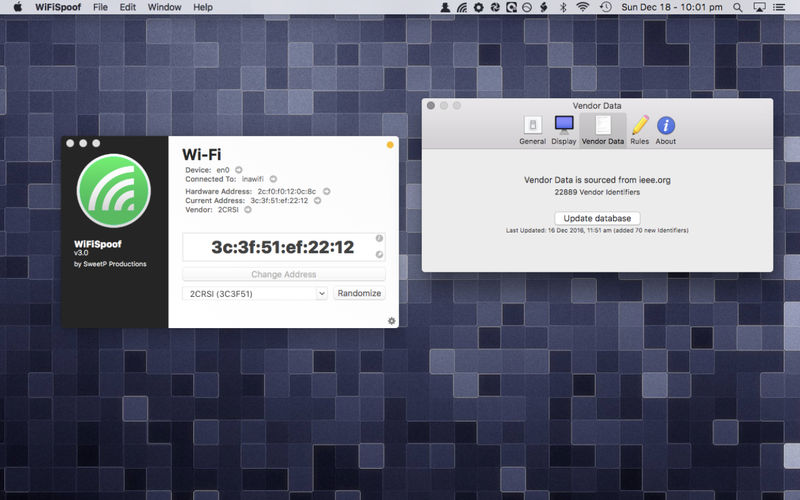This screenshot has height=500, width=800.
Task: Open the Window menu
Action: (164, 7)
